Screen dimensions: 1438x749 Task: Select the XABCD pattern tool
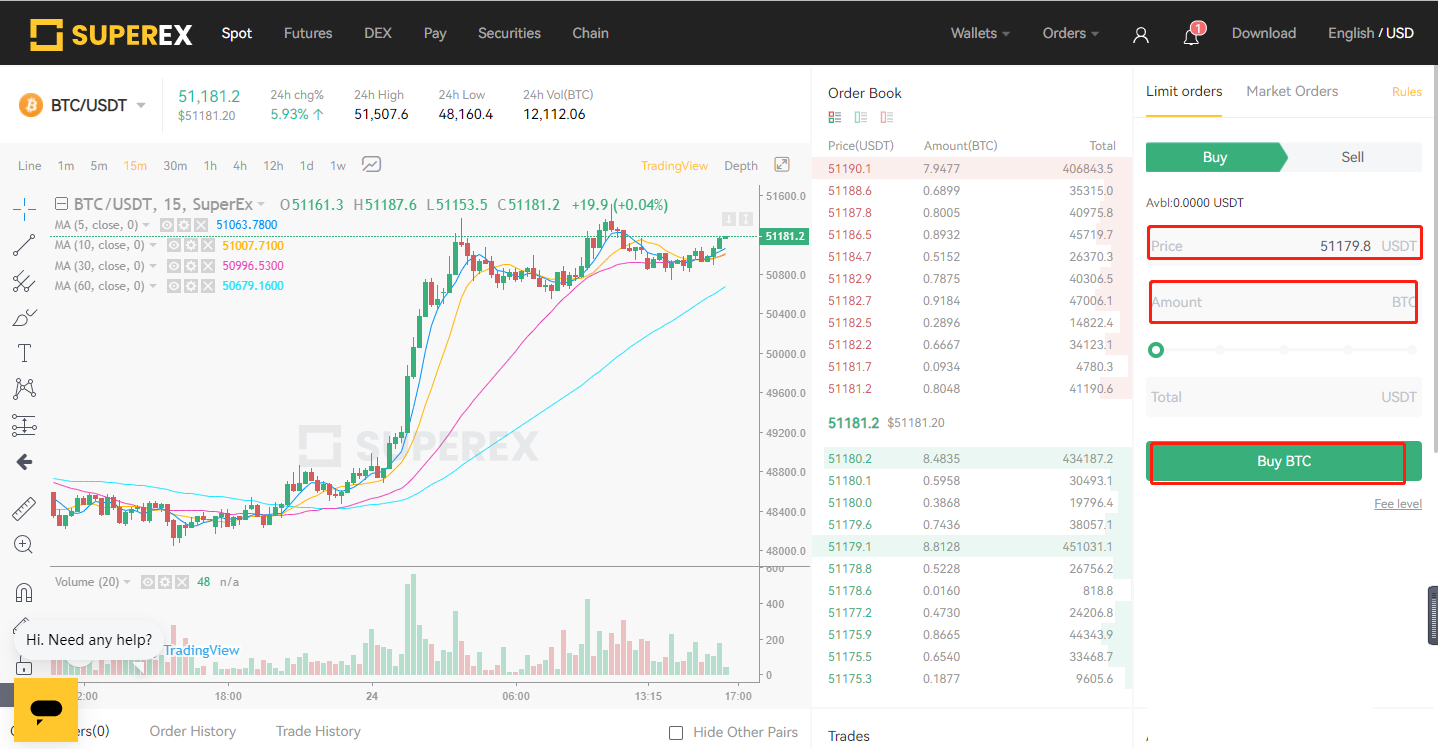pos(24,389)
